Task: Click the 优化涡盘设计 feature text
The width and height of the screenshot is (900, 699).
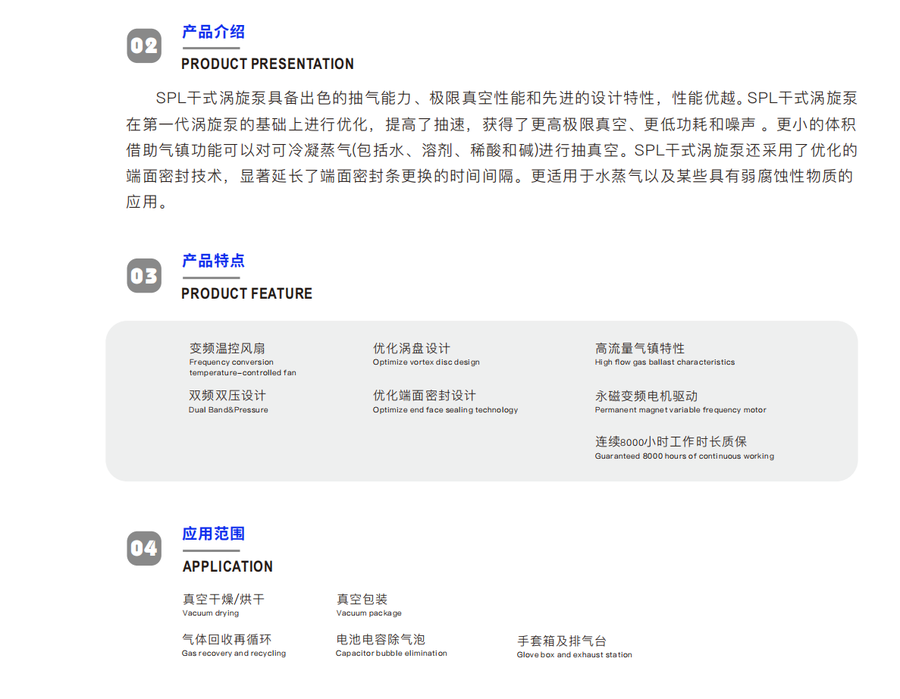Action: click(x=412, y=348)
